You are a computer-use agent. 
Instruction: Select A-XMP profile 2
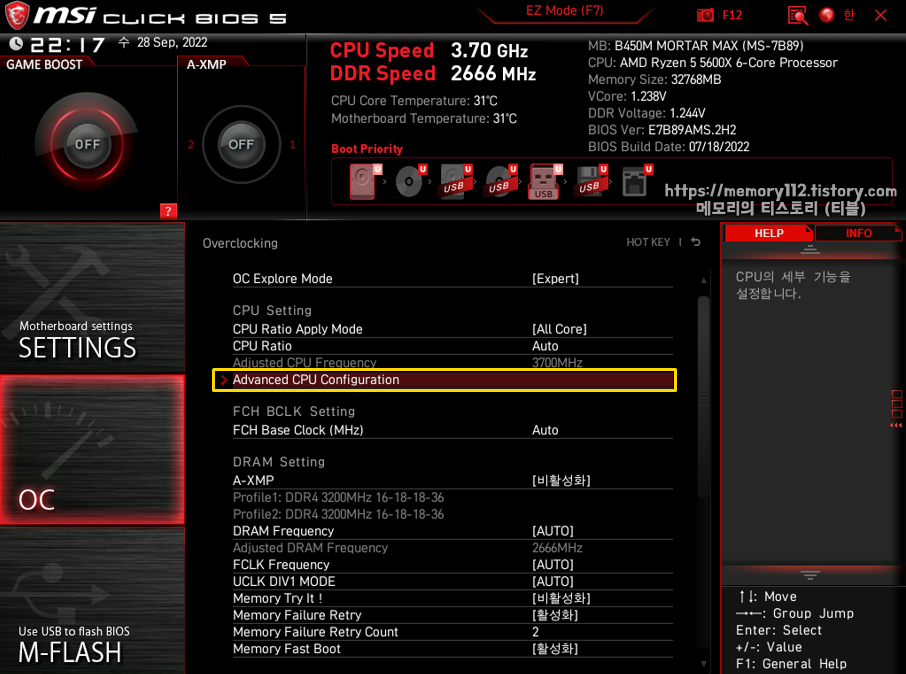[x=191, y=144]
